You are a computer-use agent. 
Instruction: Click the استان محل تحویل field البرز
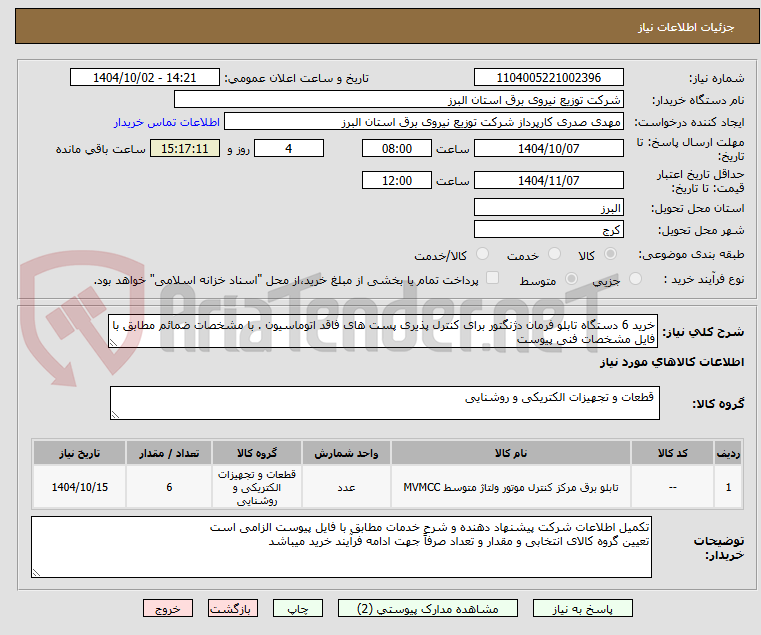pyautogui.click(x=548, y=207)
